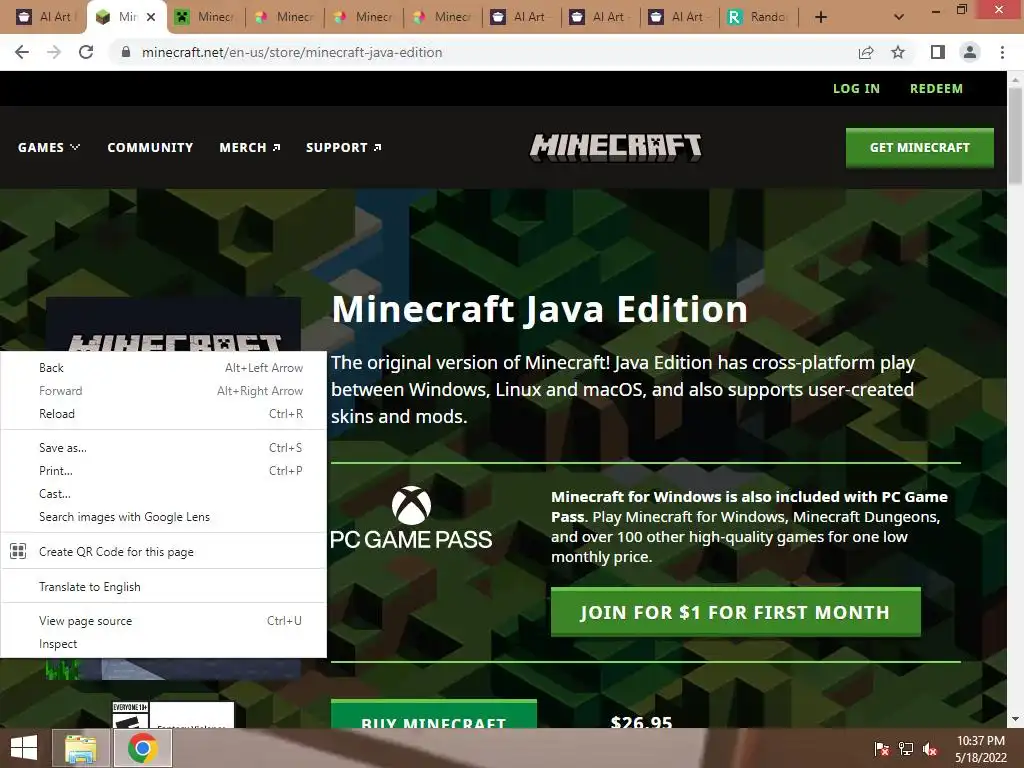Open the SUPPORT external link
This screenshot has height=768, width=1024.
[x=344, y=148]
